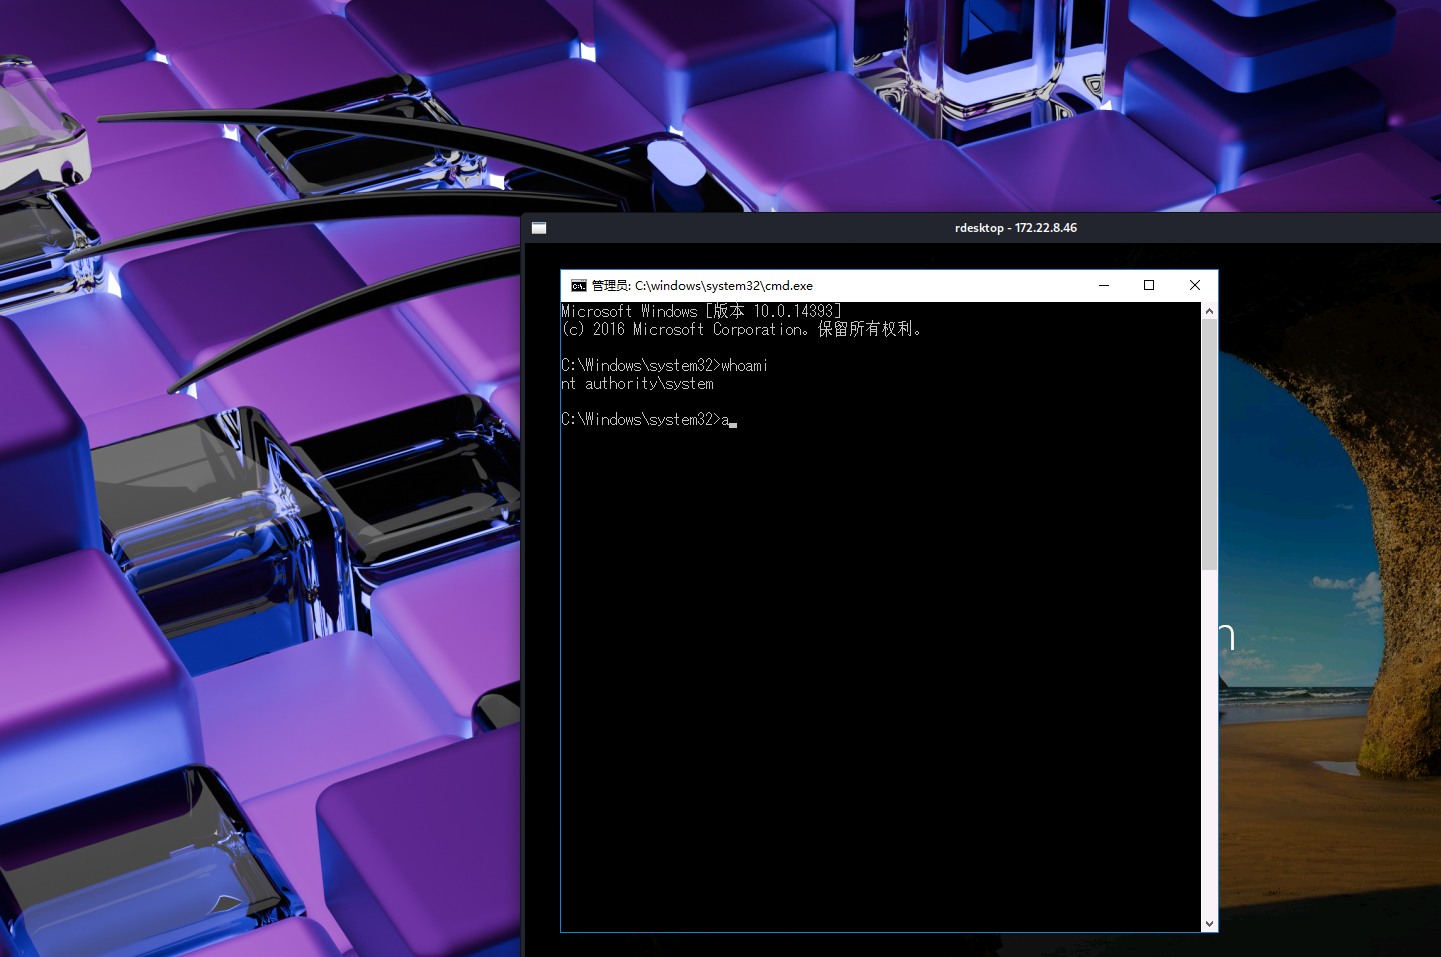
Task: Click the Microsoft Windows version line
Action: point(701,311)
